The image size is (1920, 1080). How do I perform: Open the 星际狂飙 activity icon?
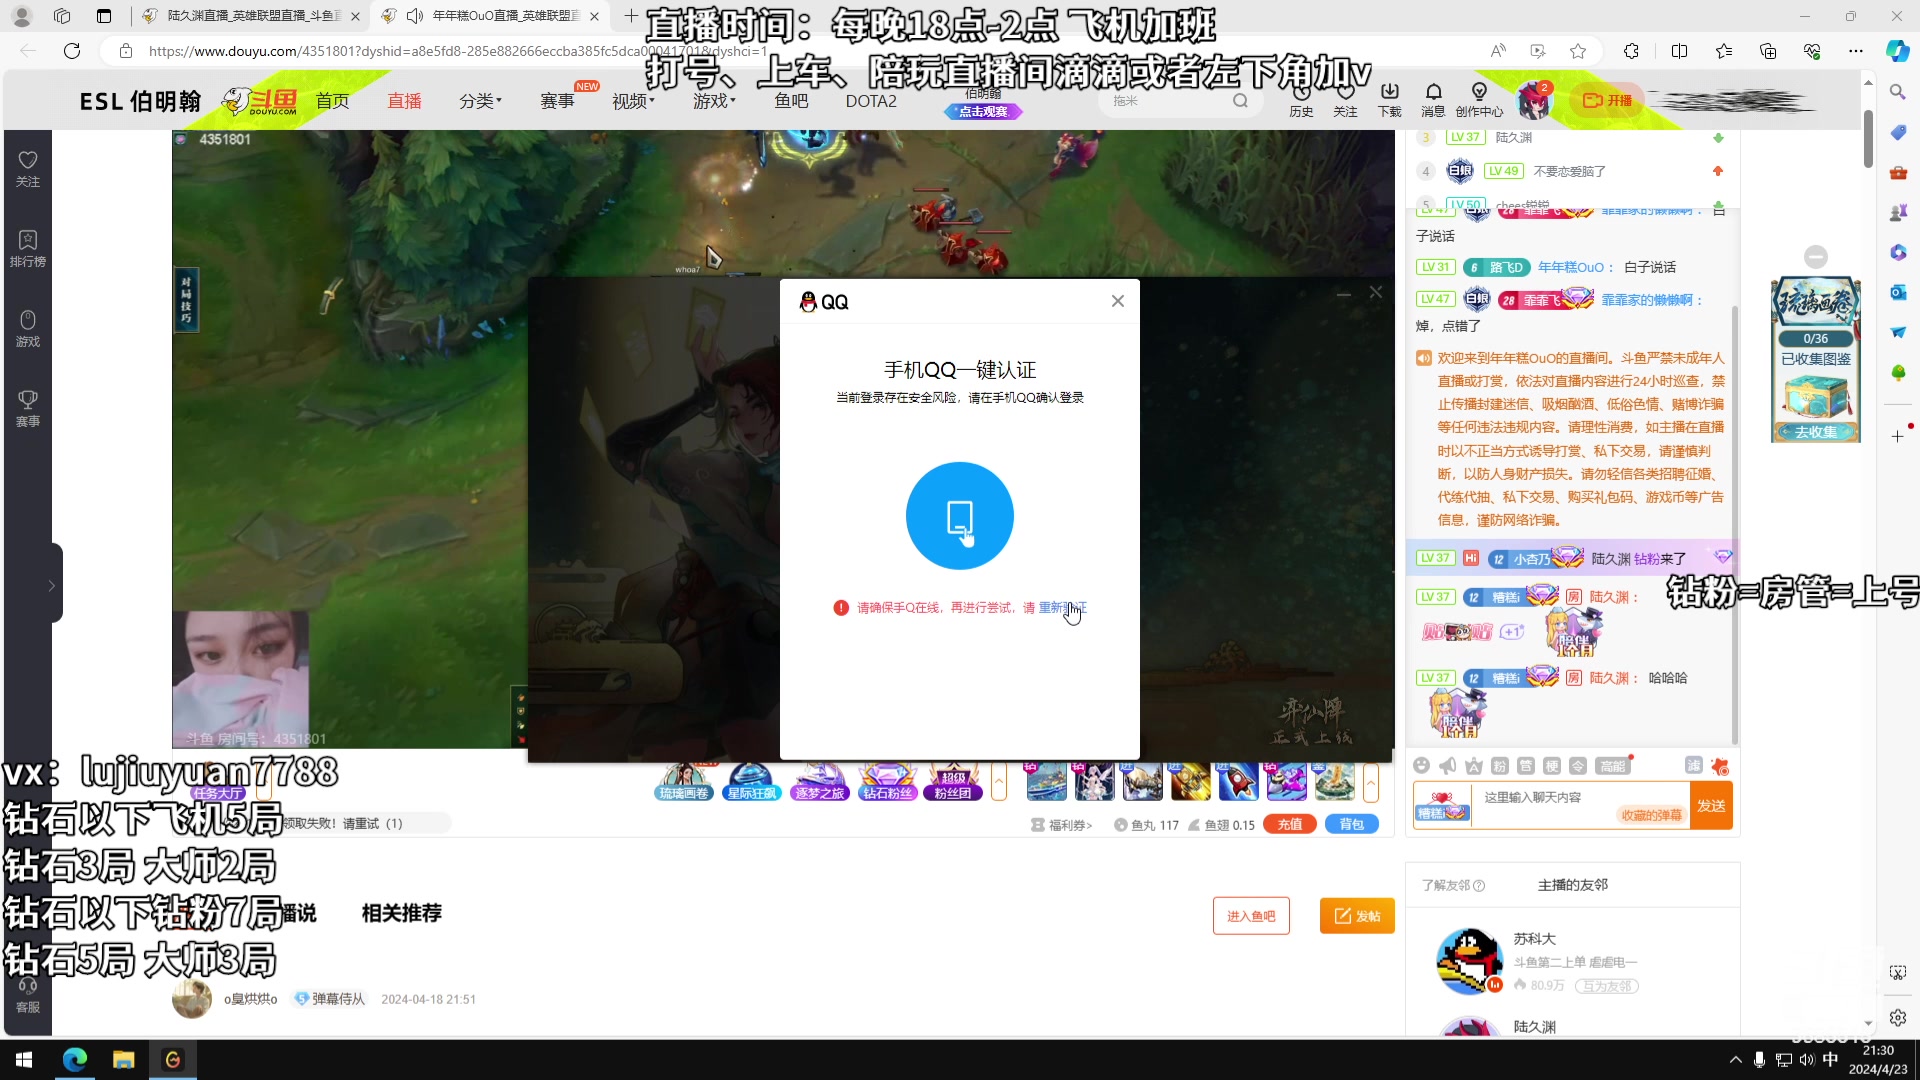pos(752,782)
